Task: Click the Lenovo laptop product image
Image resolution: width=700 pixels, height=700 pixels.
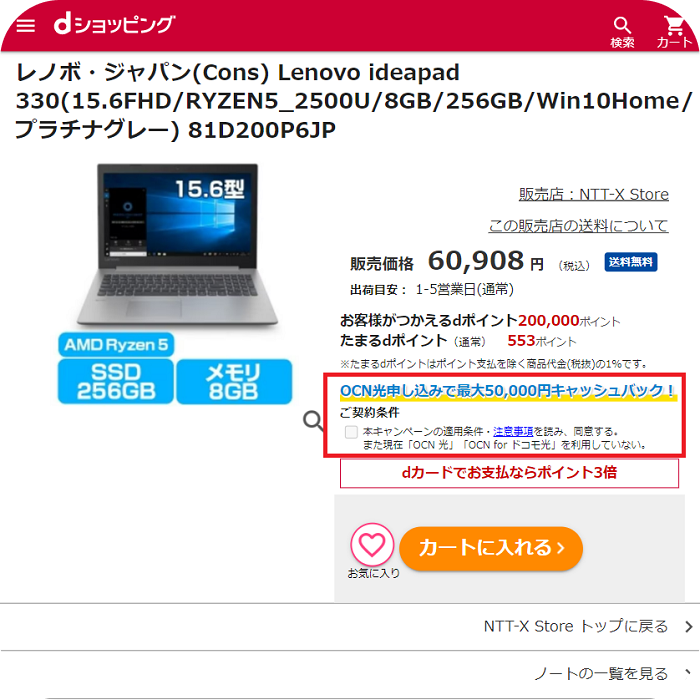Action: coord(177,244)
